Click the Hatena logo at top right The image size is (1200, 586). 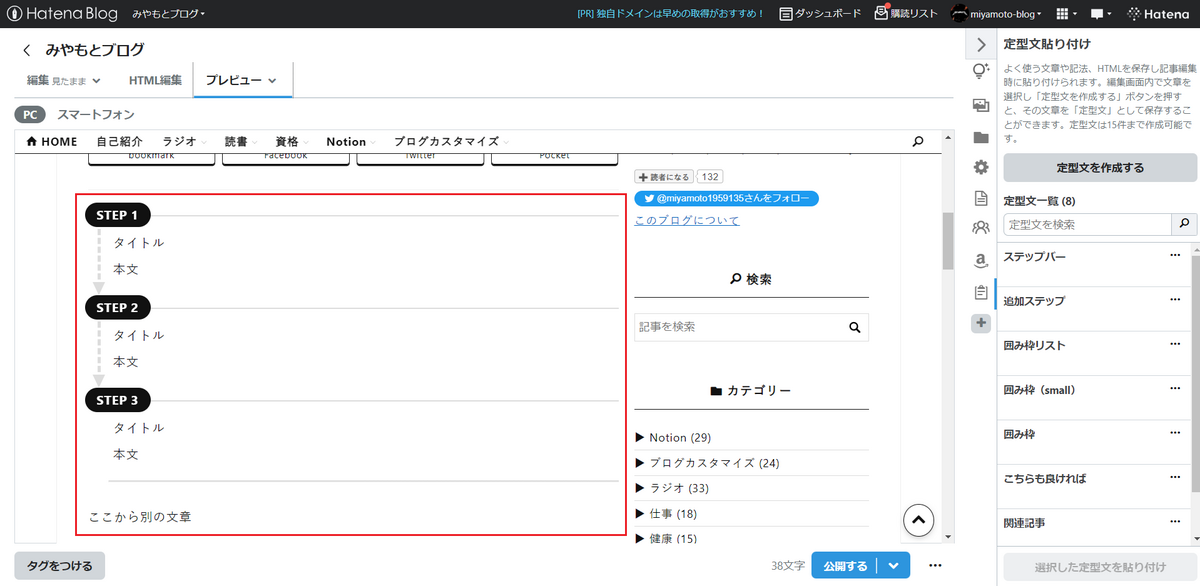(1159, 14)
